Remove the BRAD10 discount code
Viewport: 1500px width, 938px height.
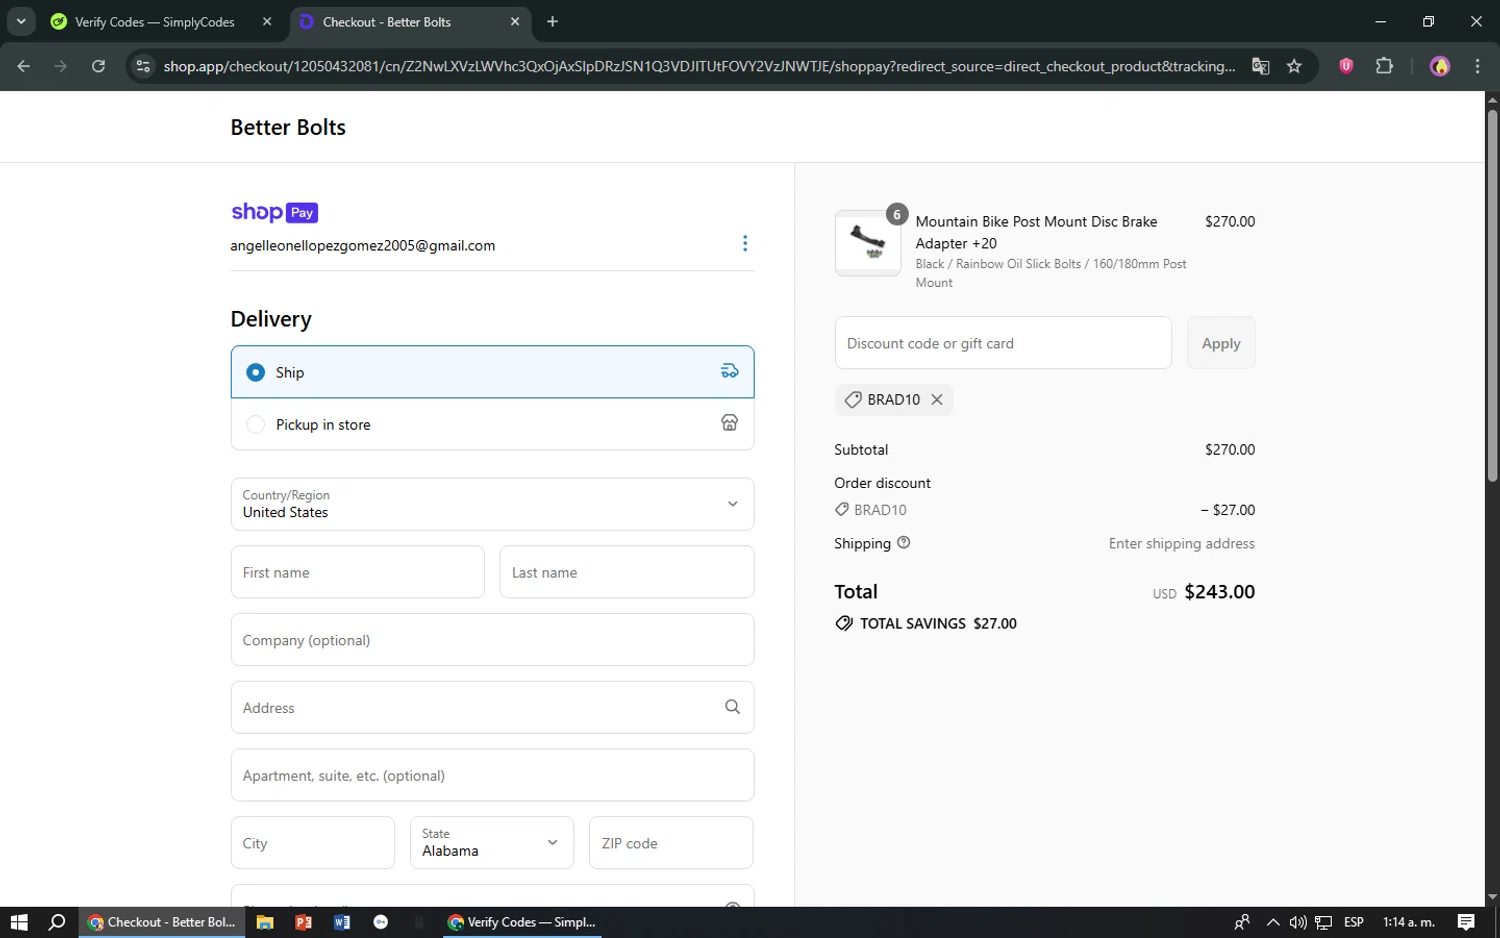937,399
